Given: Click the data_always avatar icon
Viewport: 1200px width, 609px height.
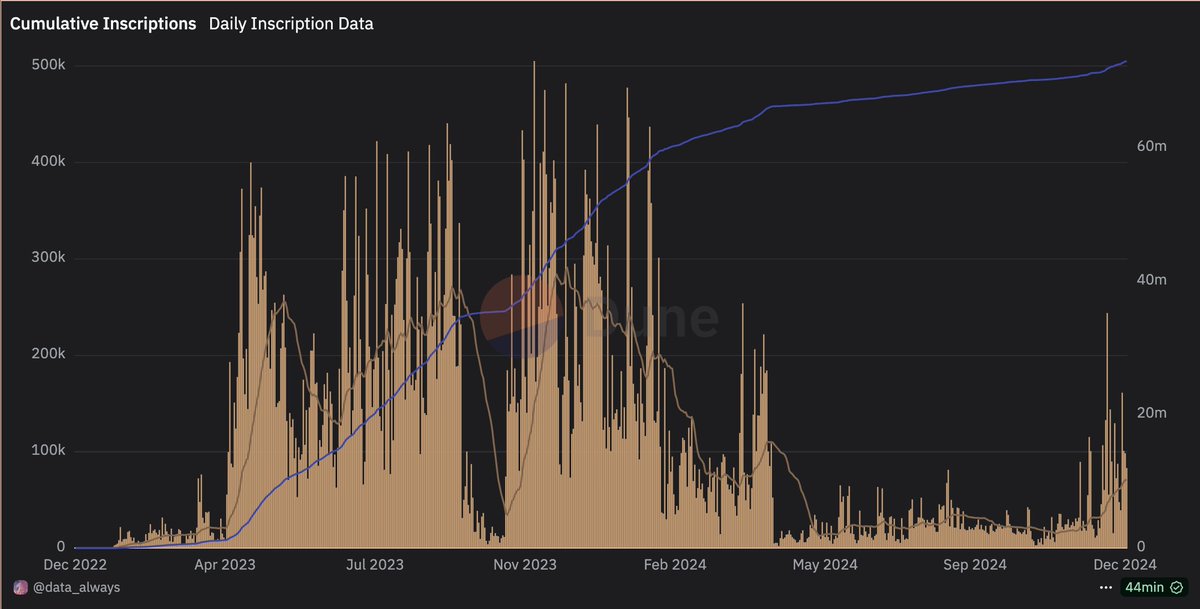Looking at the screenshot, I should coord(18,587).
